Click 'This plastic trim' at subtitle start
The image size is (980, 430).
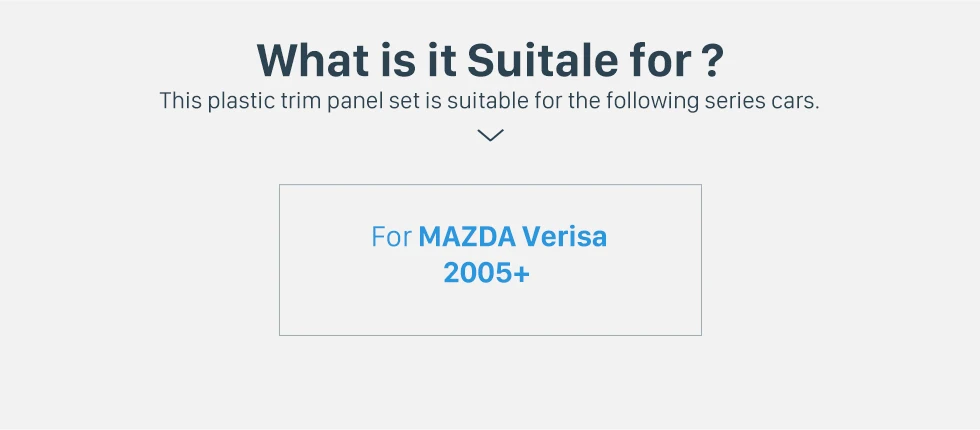click(x=220, y=101)
